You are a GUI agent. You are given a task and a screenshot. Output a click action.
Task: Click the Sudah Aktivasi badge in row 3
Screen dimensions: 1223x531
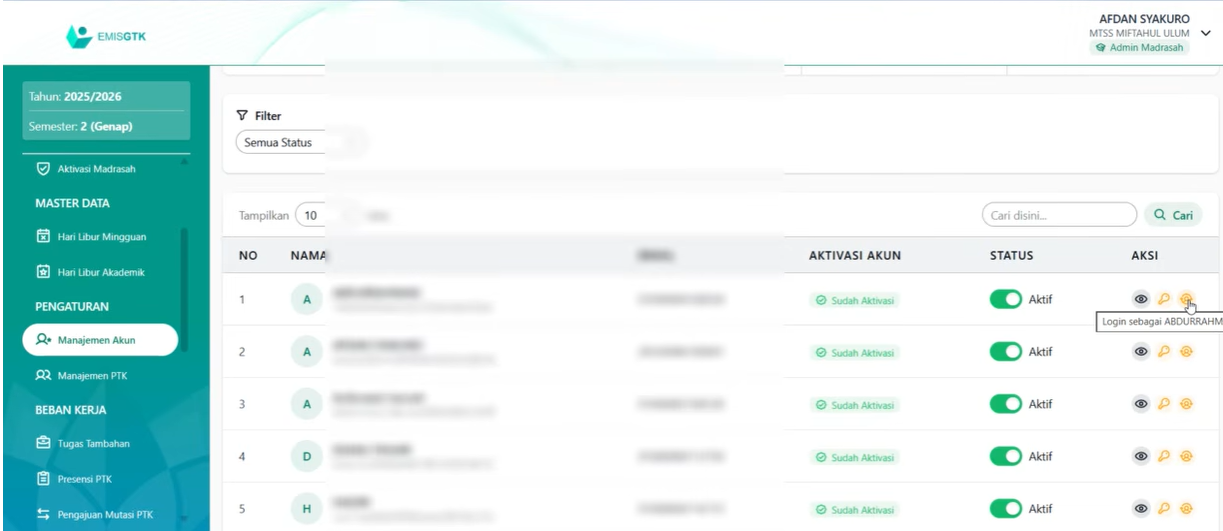tap(854, 405)
